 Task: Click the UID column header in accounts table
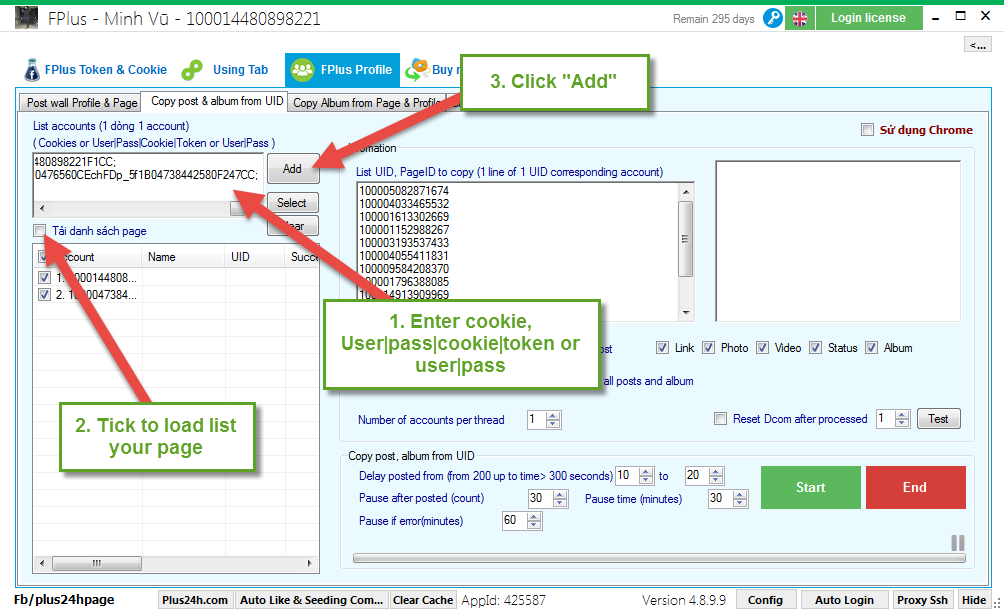[254, 257]
